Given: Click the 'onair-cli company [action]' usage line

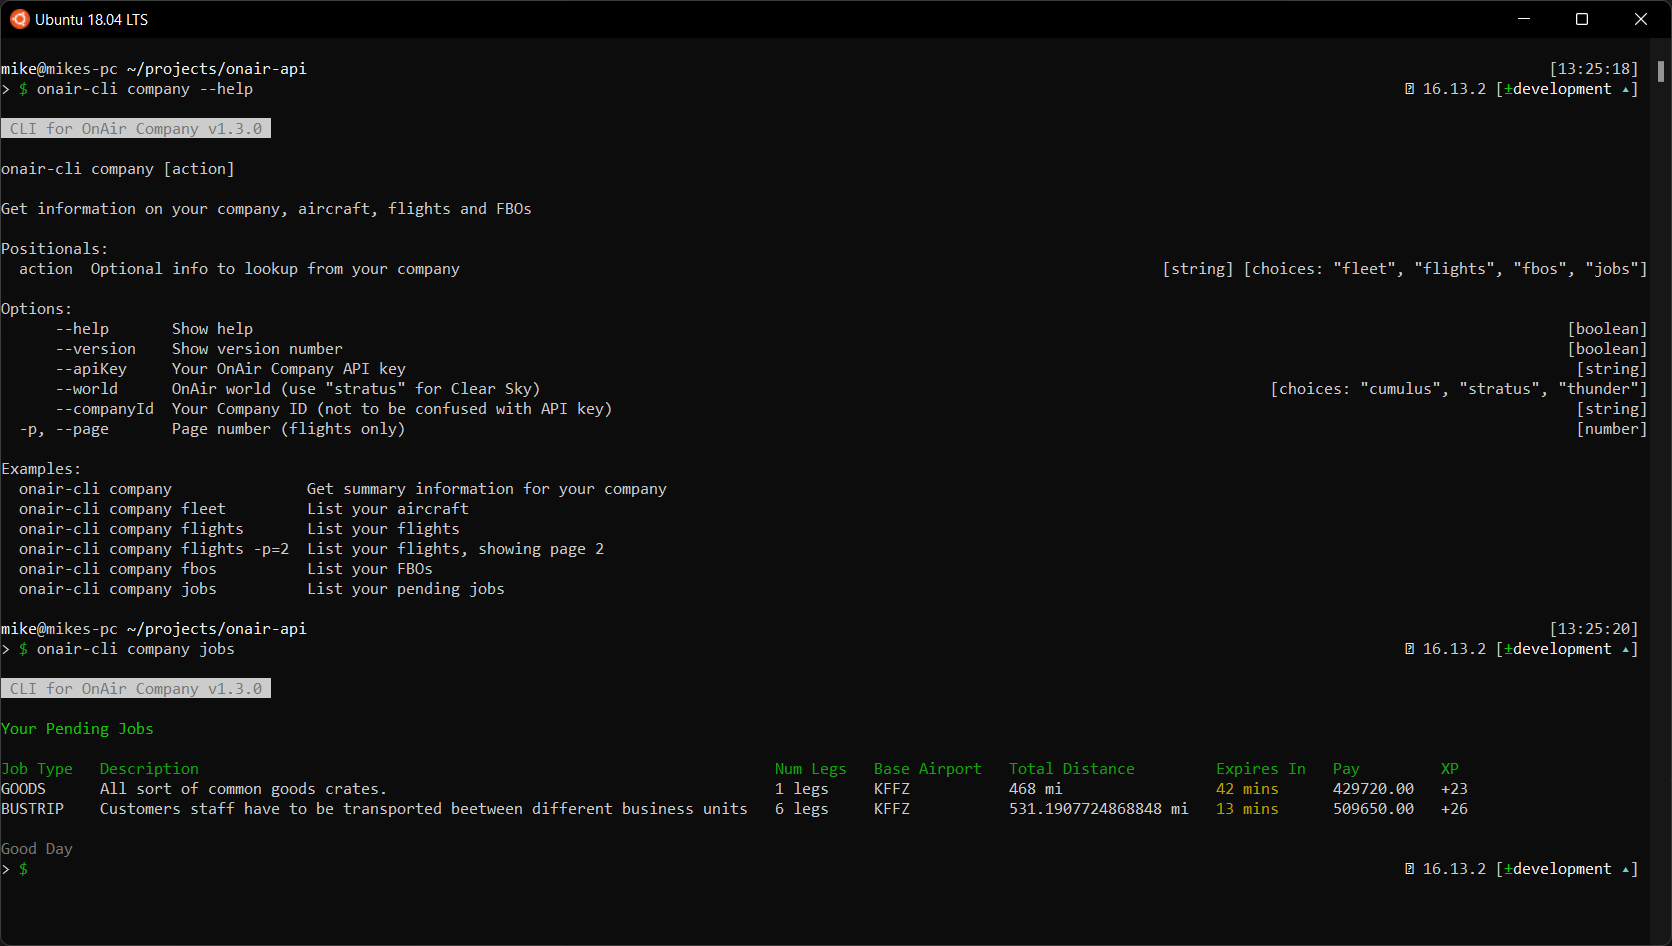Looking at the screenshot, I should click(118, 169).
